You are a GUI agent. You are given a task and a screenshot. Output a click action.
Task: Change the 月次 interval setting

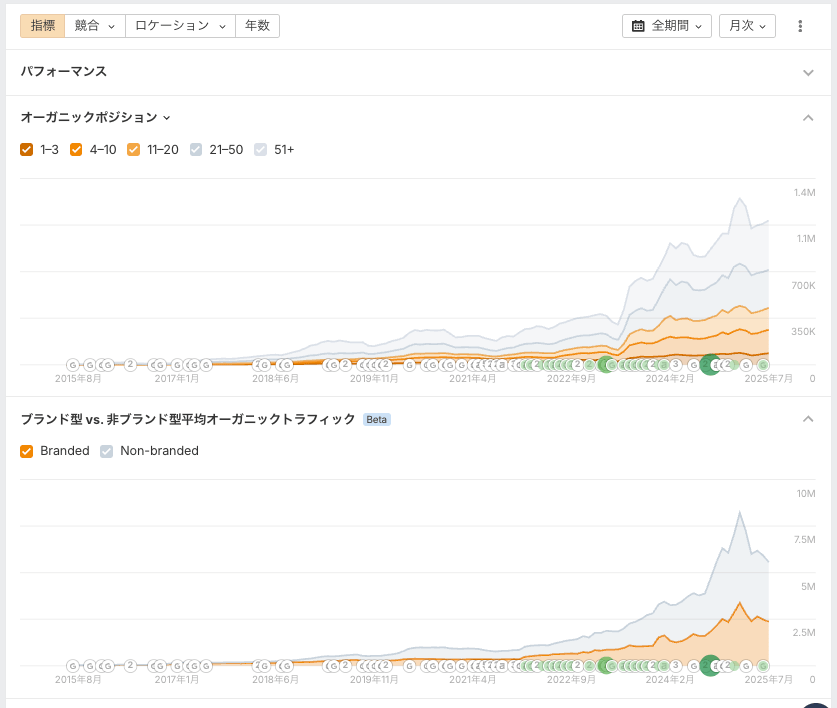[747, 26]
